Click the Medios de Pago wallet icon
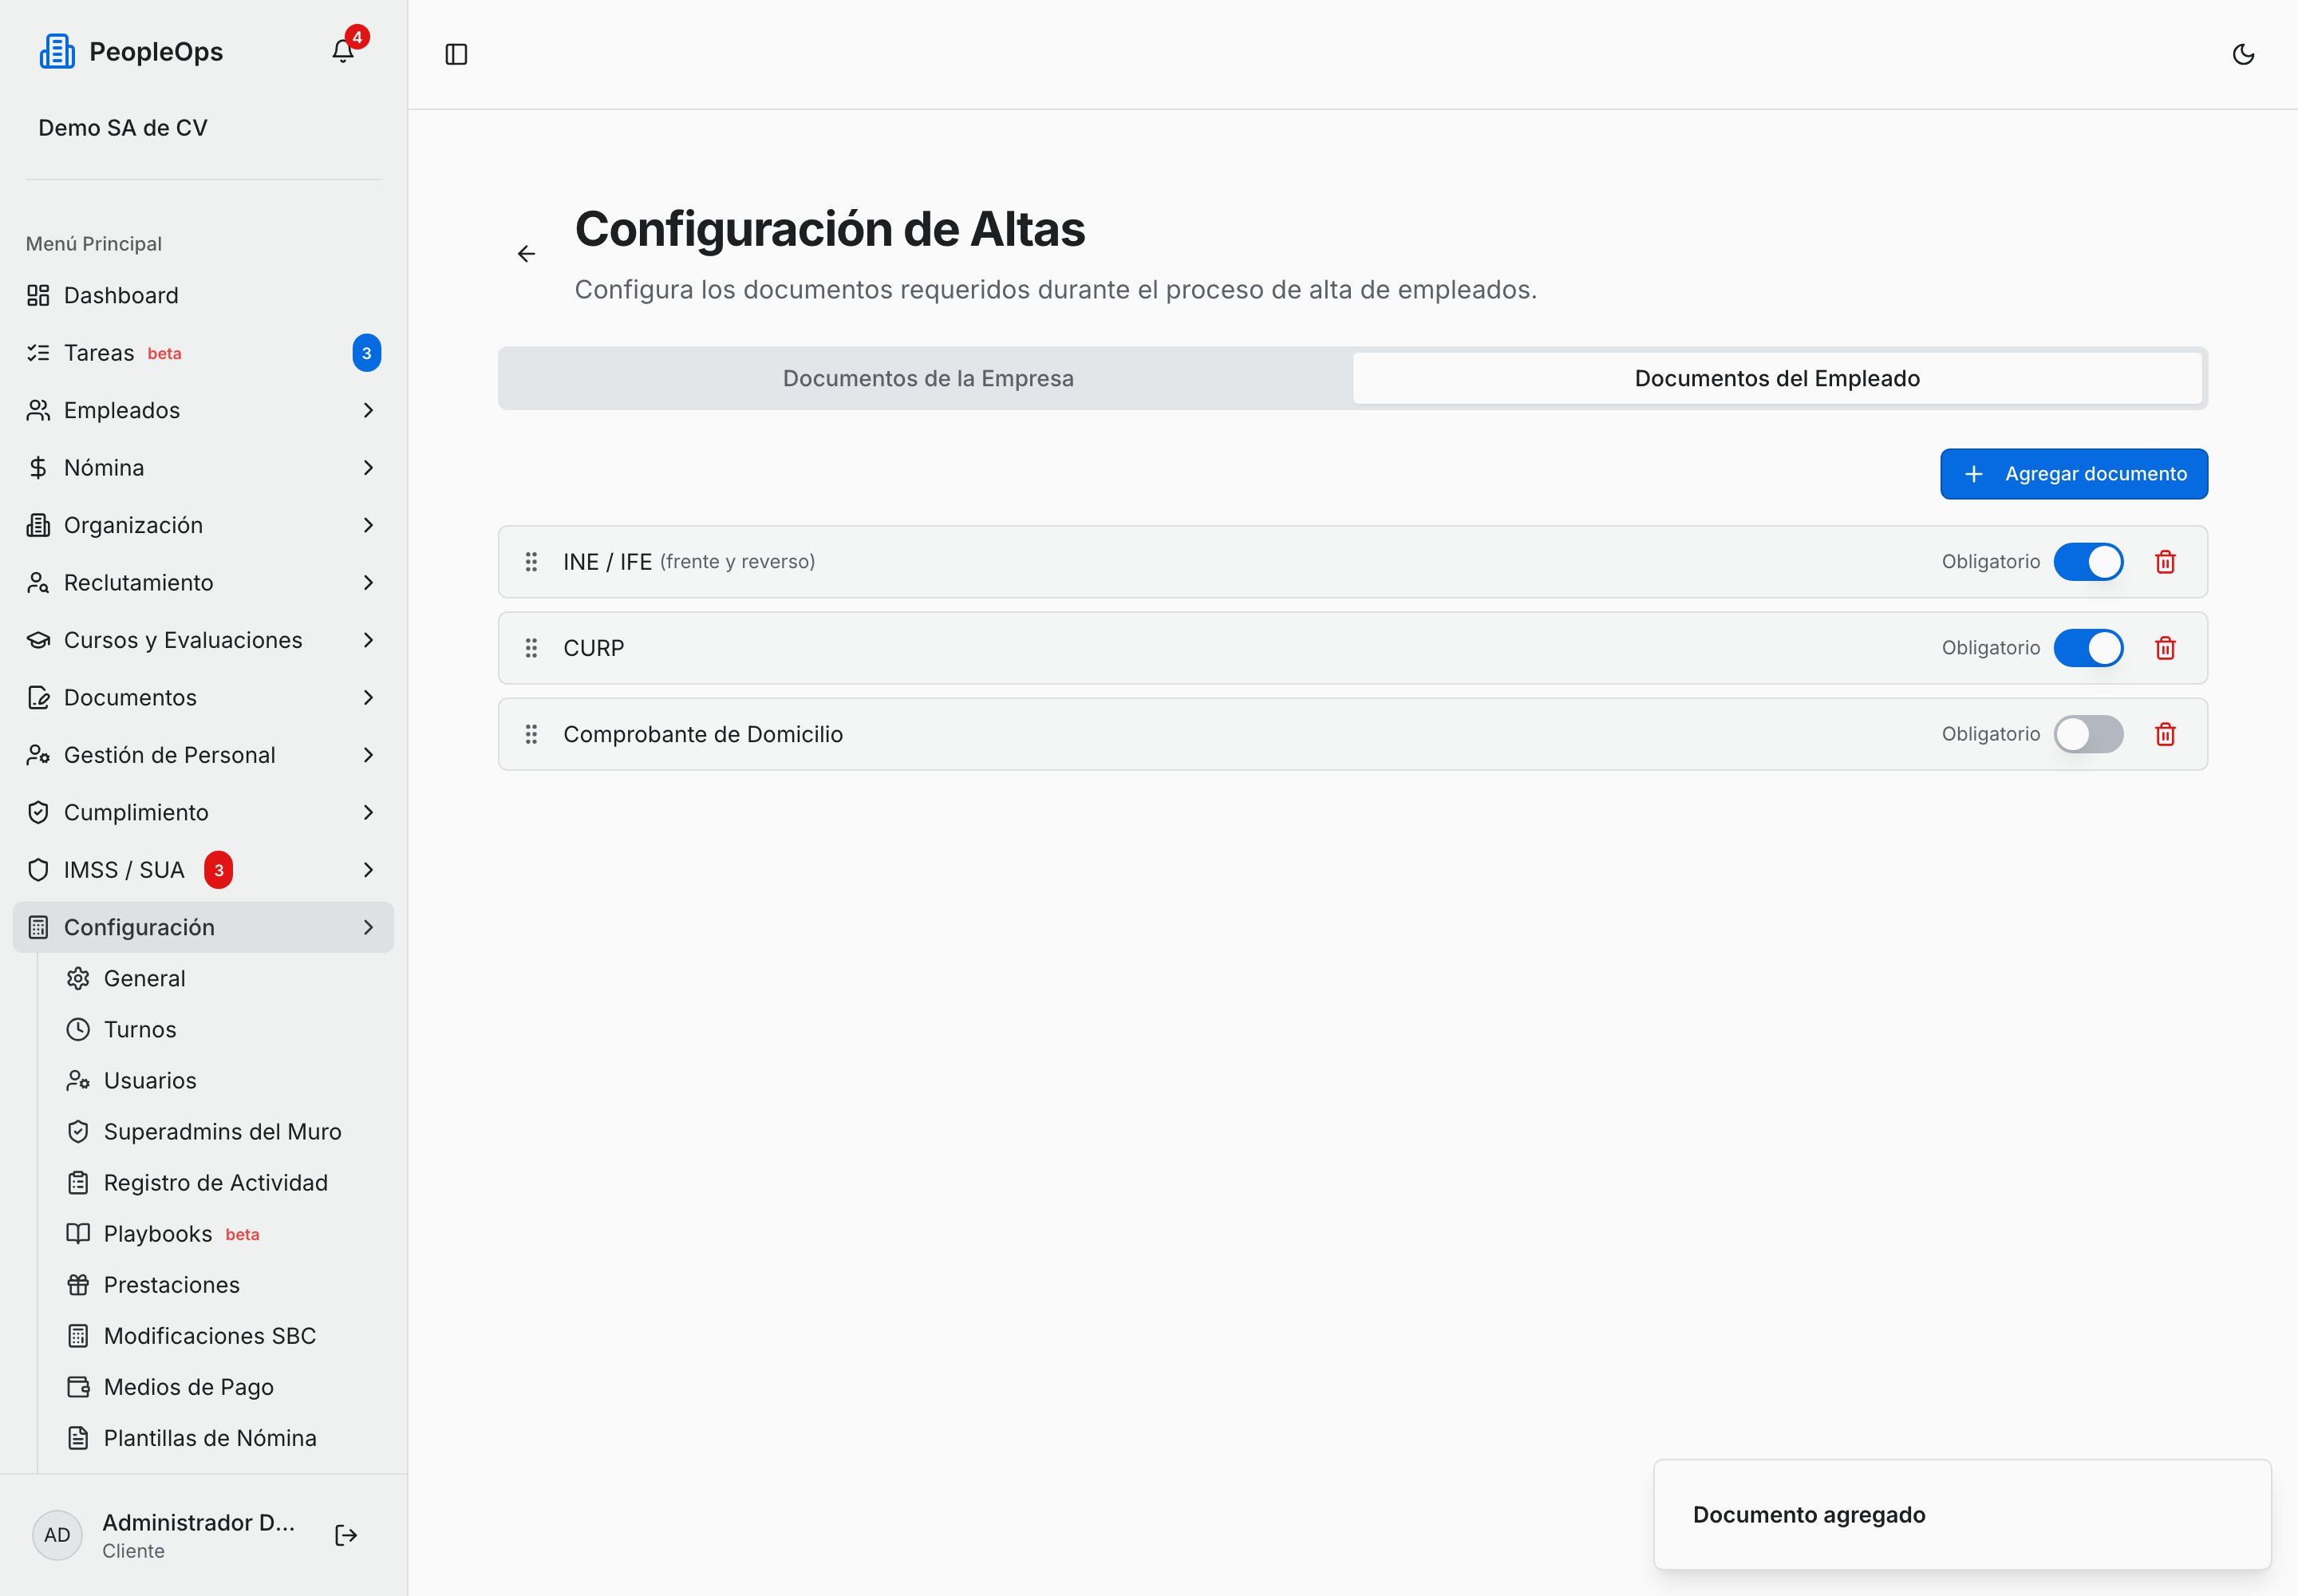2298x1596 pixels. coord(78,1386)
